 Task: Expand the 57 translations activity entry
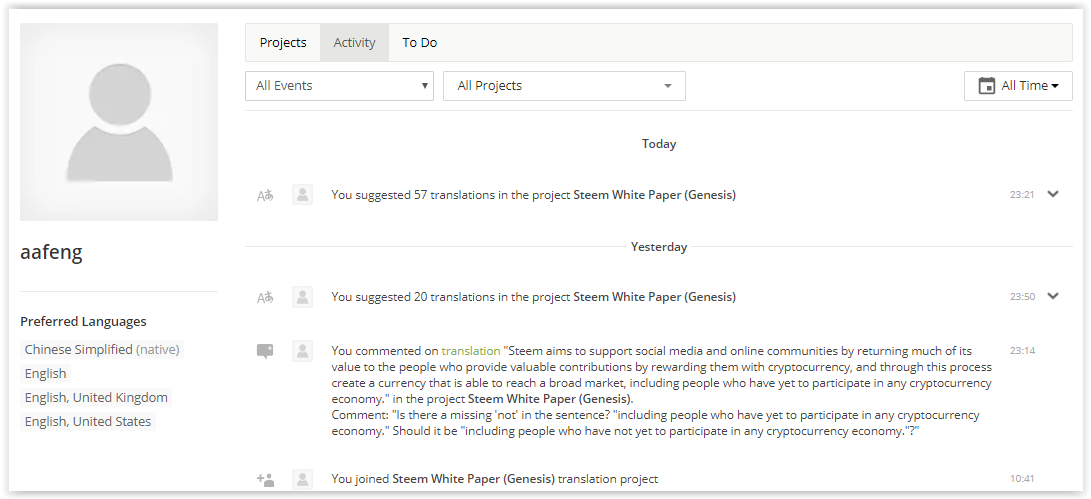(x=1053, y=194)
